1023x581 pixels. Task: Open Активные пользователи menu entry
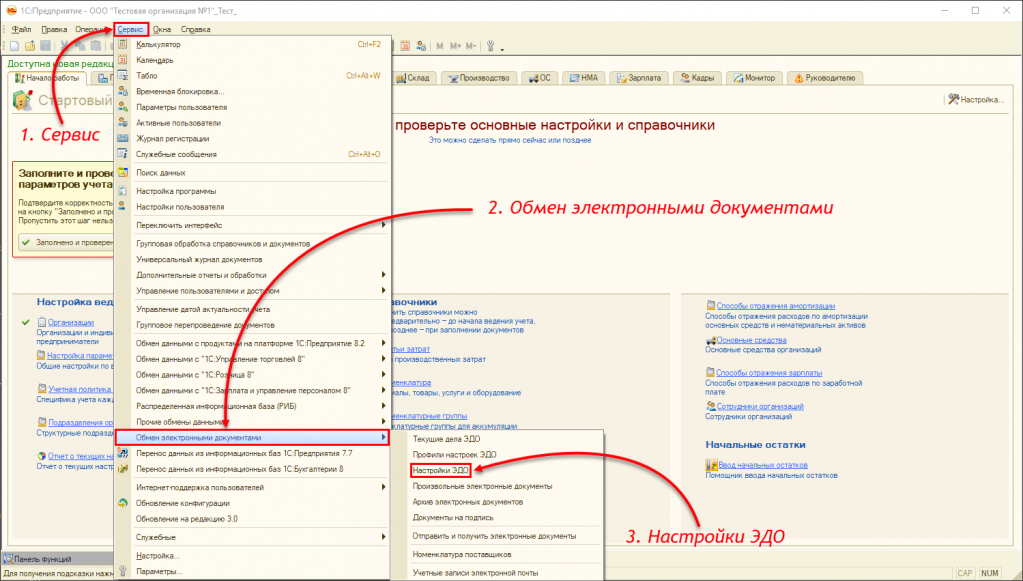coord(253,123)
